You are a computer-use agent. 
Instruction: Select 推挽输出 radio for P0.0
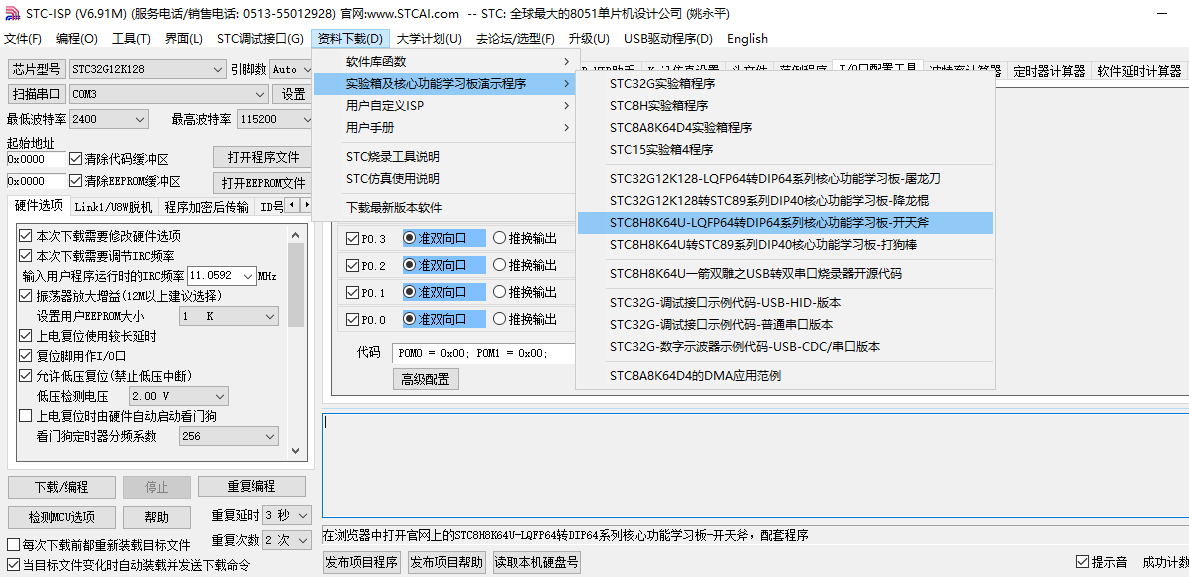[x=499, y=319]
